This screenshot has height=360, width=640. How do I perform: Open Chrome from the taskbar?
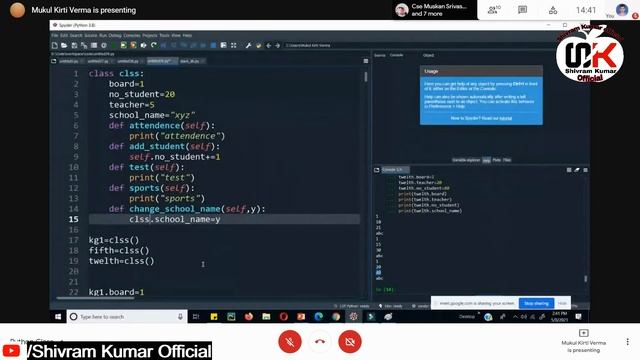click(336, 316)
